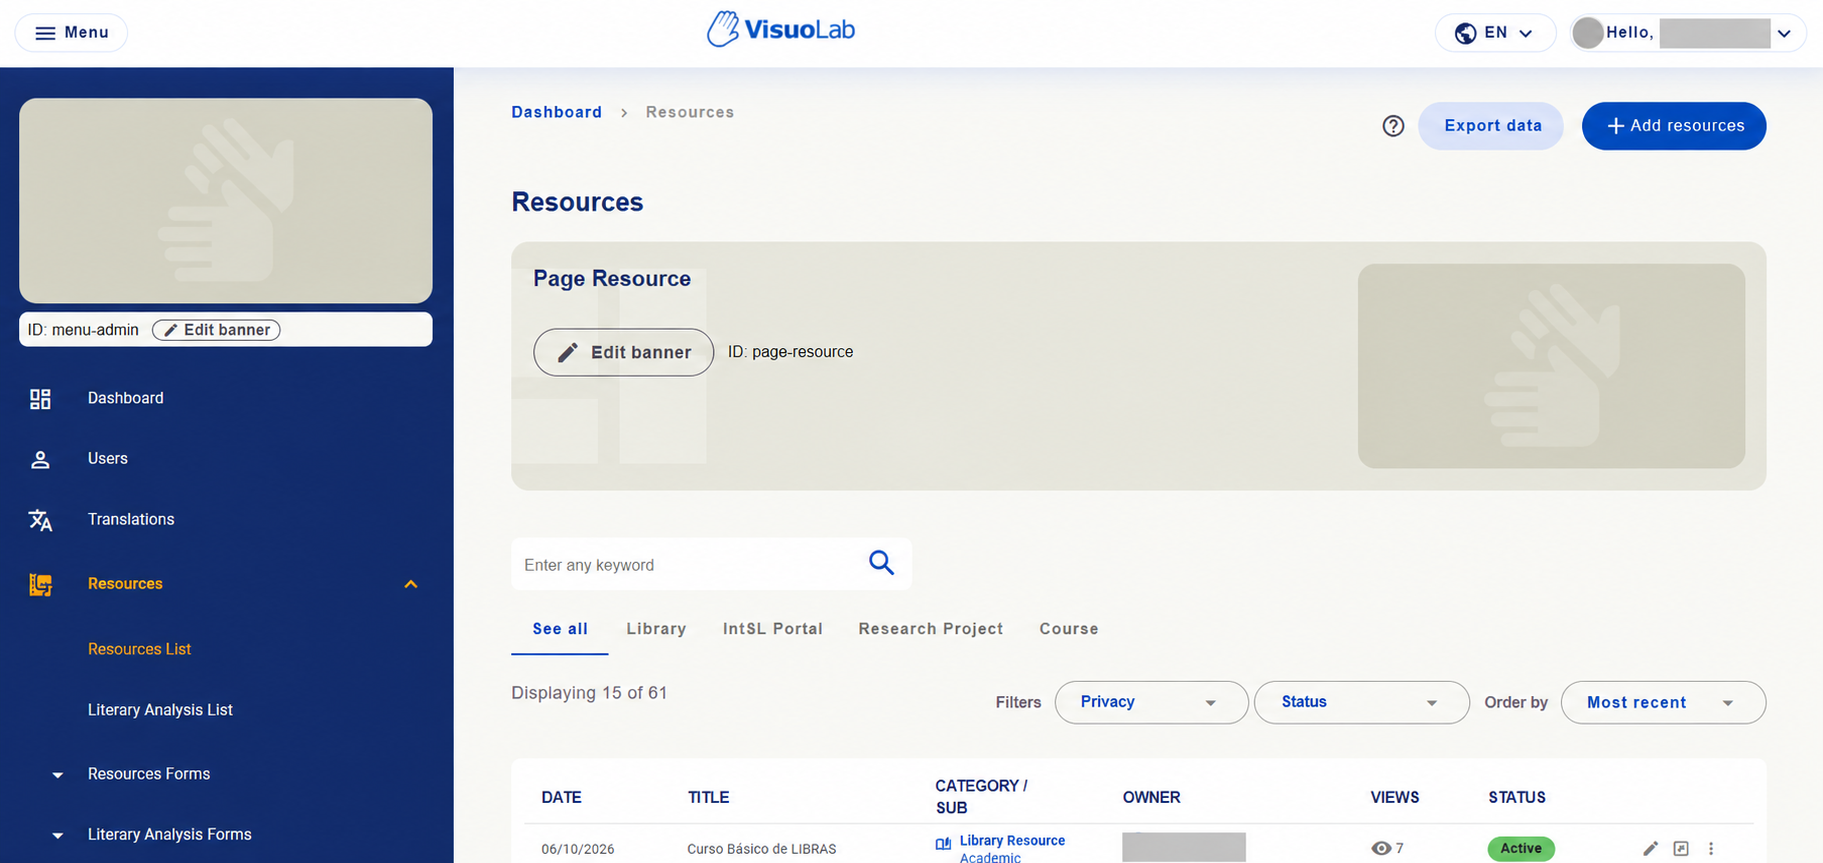Click Edit banner in Page Resource panel
The image size is (1823, 863).
click(x=624, y=352)
